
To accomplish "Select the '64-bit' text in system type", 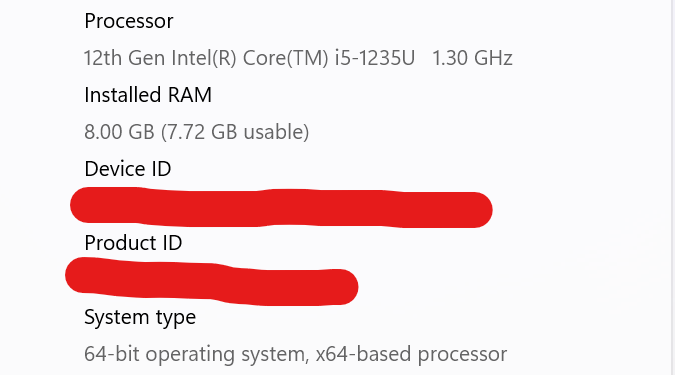I will pyautogui.click(x=111, y=354).
